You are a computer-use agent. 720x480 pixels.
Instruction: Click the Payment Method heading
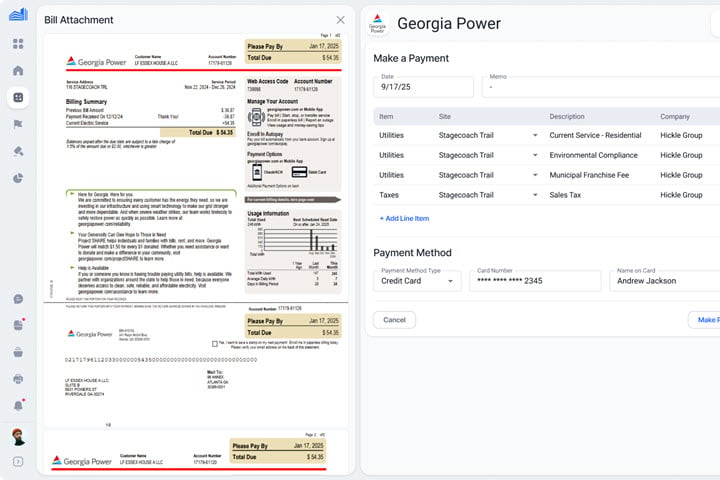[412, 253]
